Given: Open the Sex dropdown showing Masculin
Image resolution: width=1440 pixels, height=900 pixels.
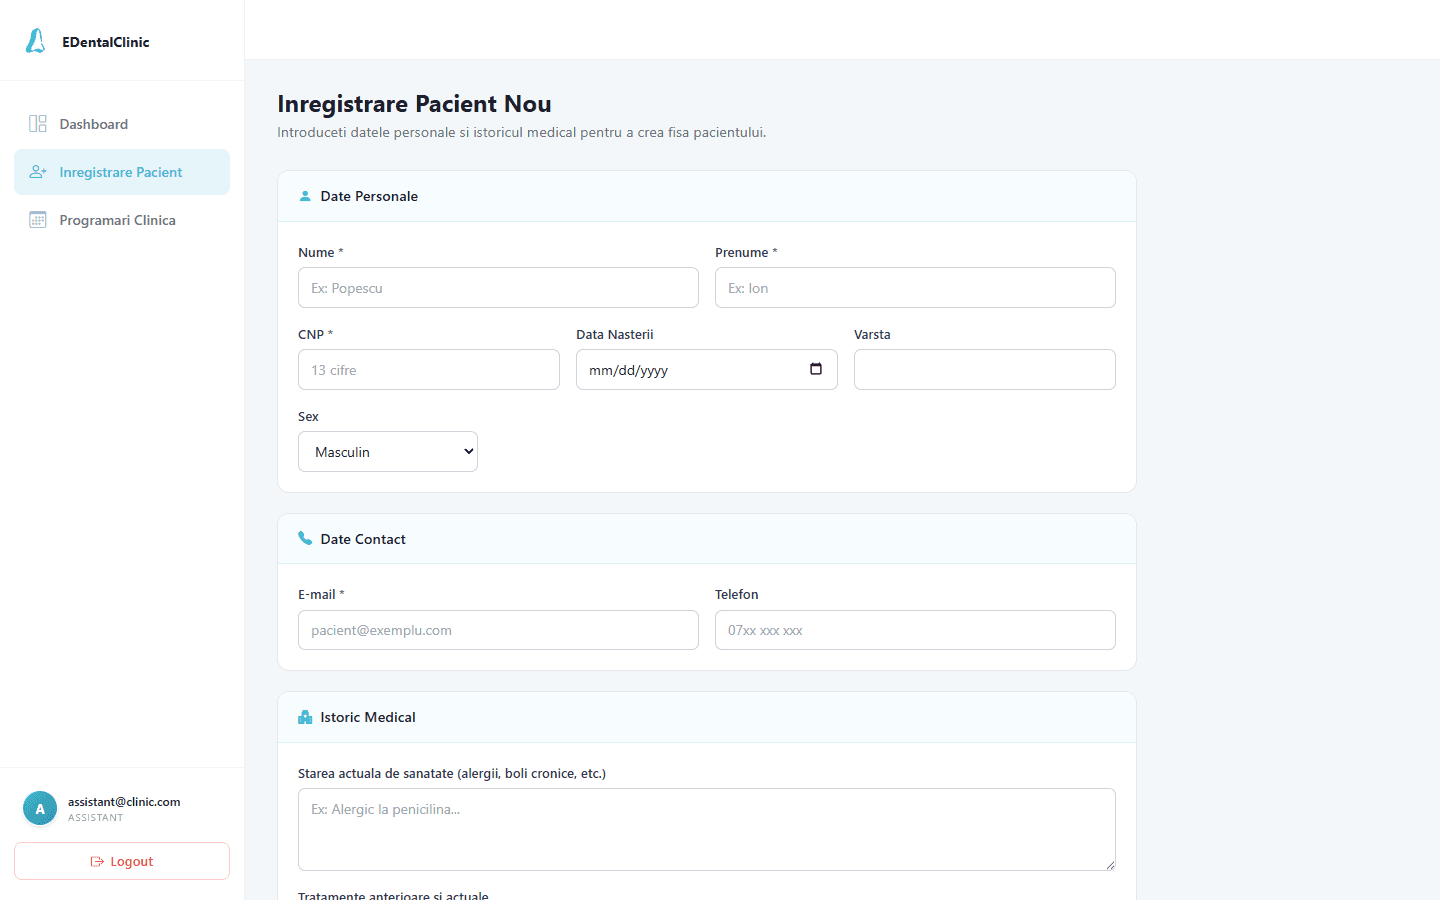Looking at the screenshot, I should click(388, 452).
